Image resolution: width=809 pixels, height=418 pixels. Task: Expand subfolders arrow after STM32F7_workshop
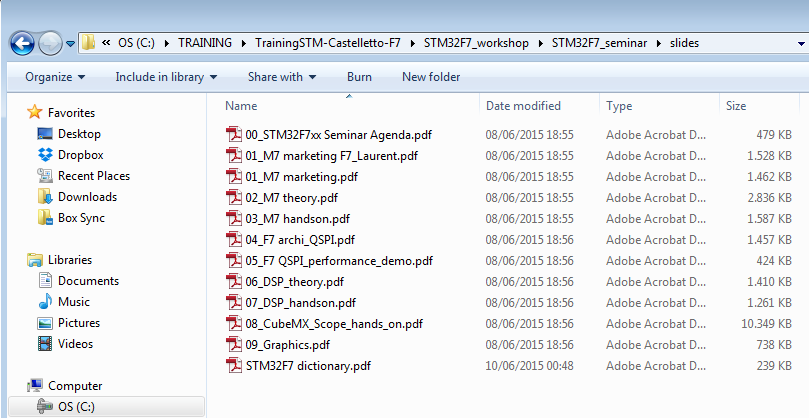[x=541, y=43]
